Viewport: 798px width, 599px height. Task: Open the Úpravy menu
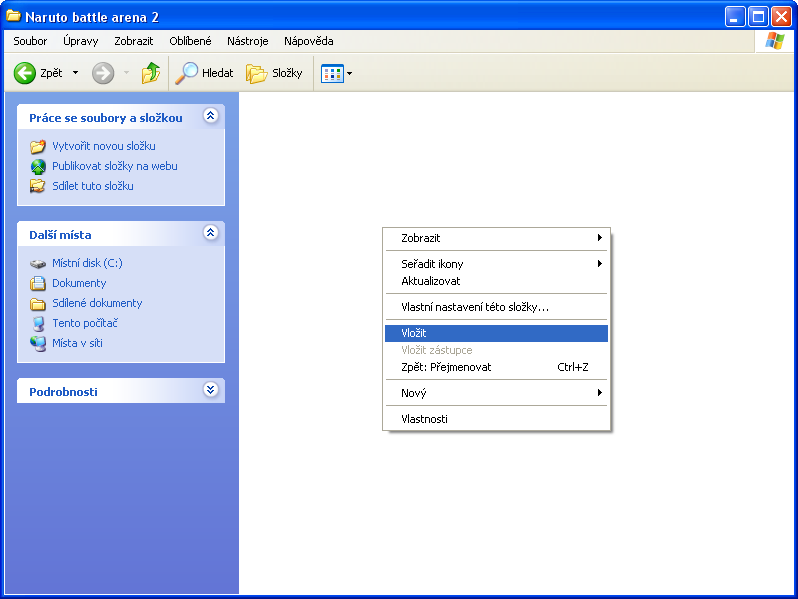[80, 41]
